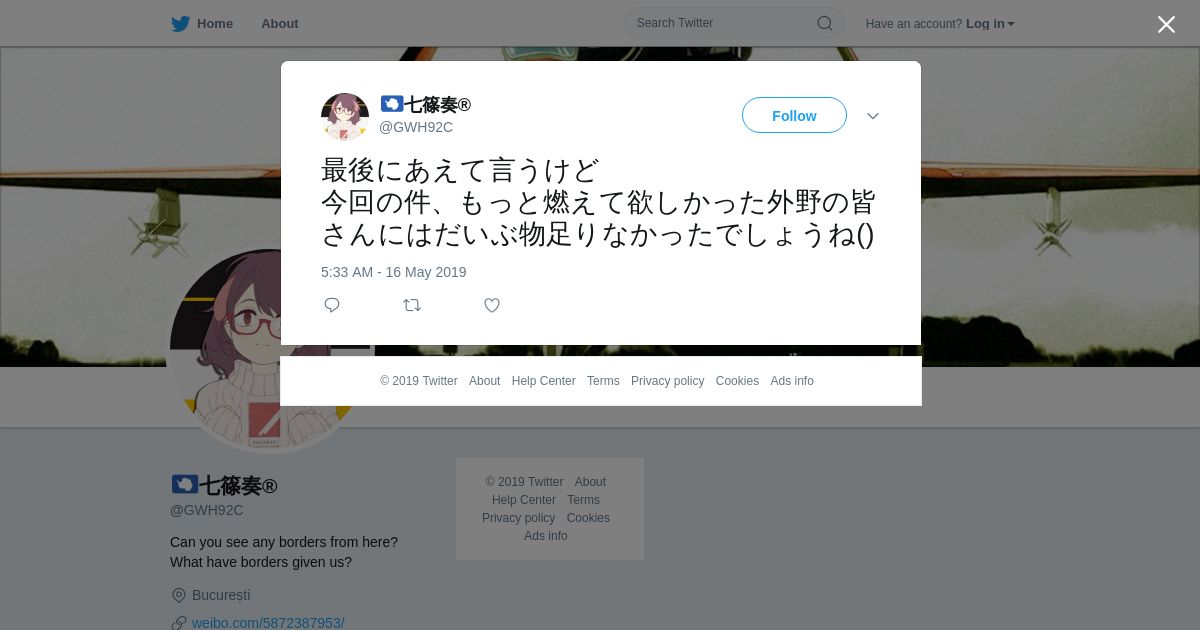This screenshot has width=1200, height=630.
Task: Click the location pin icon beside București
Action: coord(179,595)
